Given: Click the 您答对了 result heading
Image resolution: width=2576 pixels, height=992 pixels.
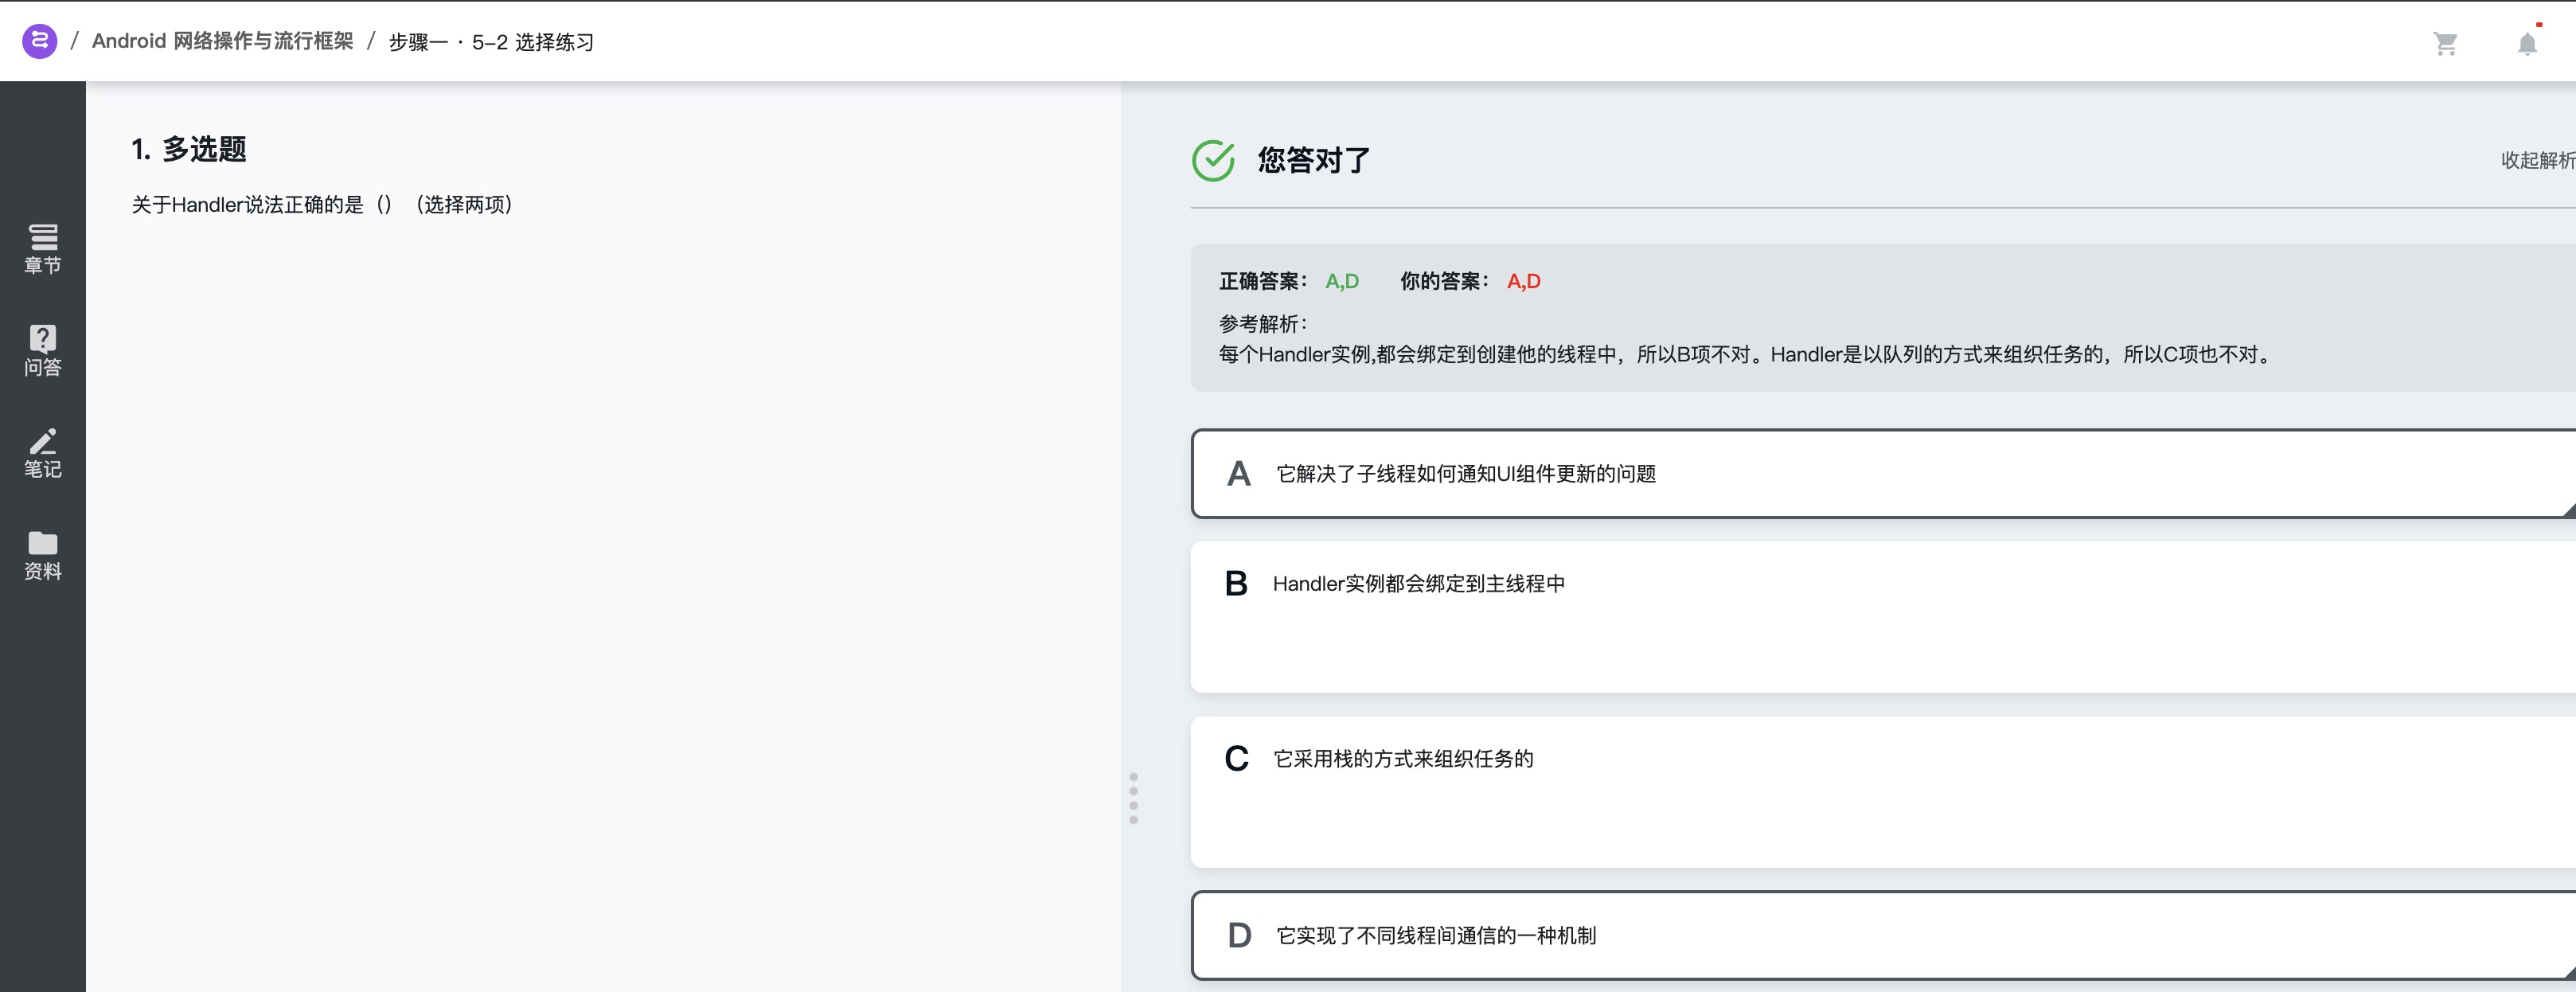Looking at the screenshot, I should (x=1314, y=160).
